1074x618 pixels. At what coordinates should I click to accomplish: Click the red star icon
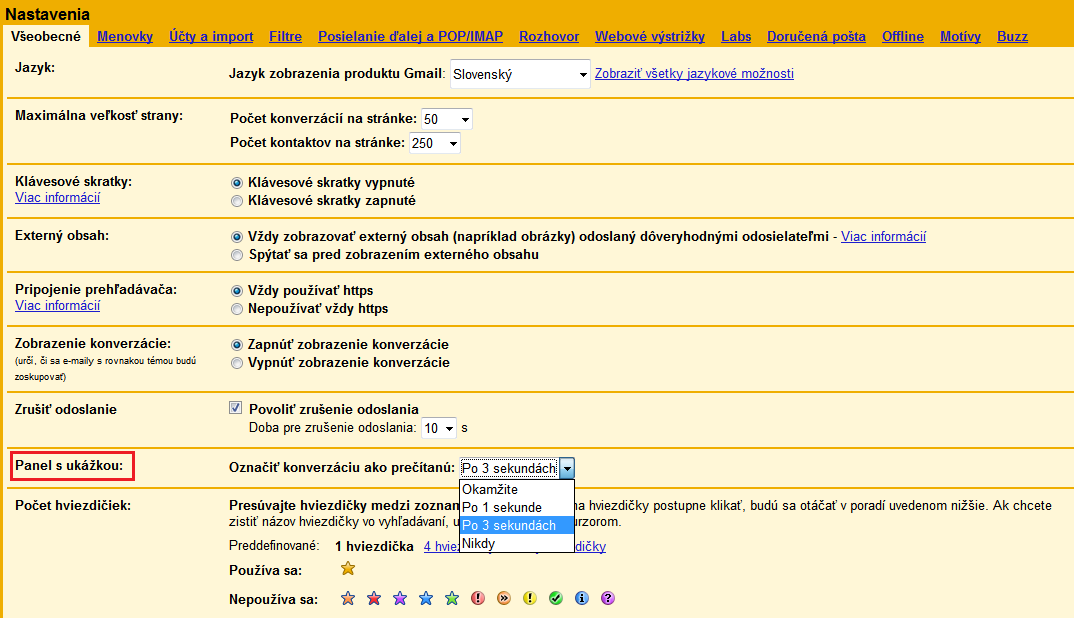pyautogui.click(x=374, y=598)
